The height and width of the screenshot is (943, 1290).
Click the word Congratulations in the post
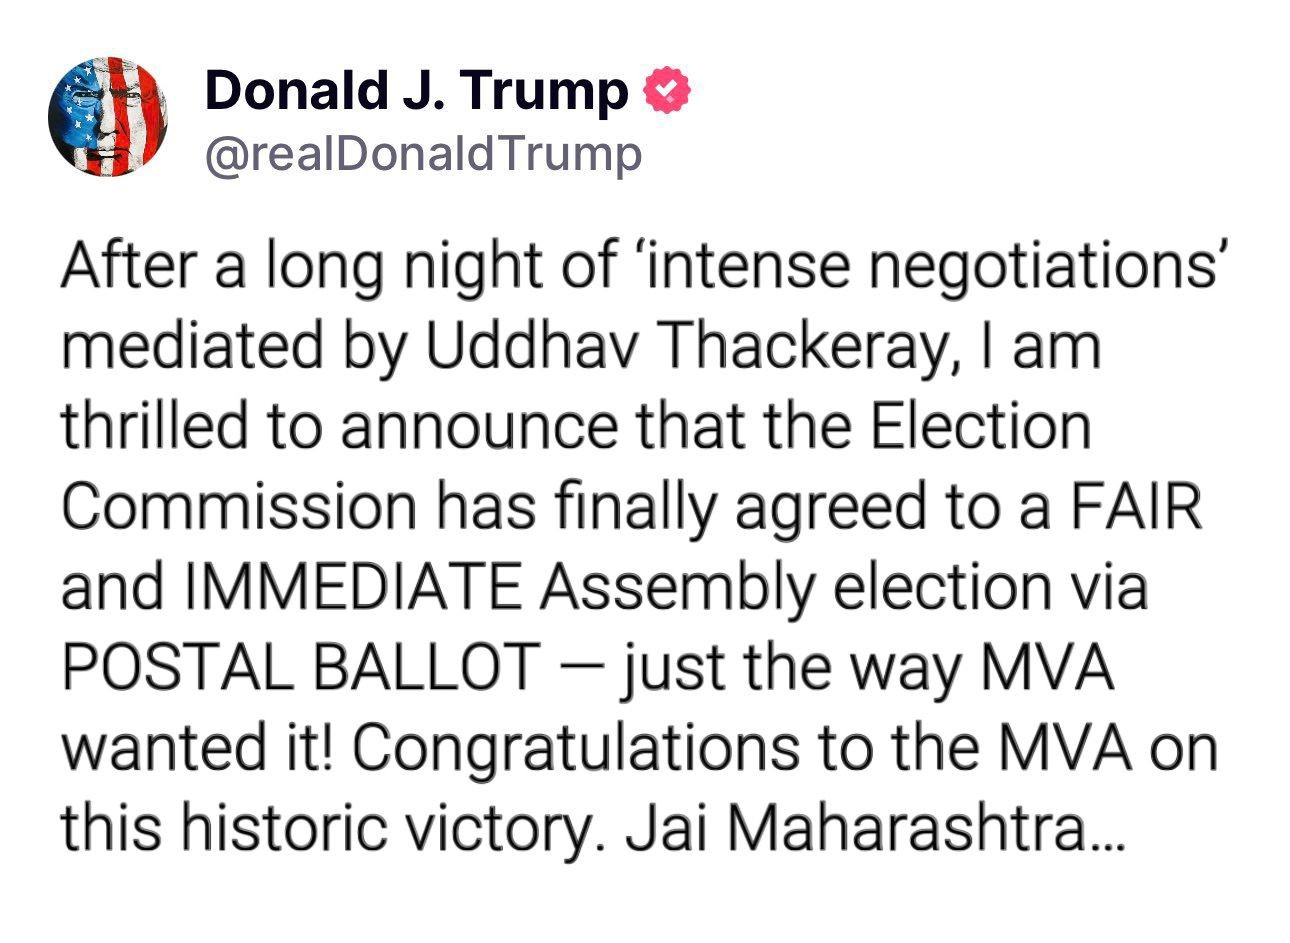coord(575,749)
